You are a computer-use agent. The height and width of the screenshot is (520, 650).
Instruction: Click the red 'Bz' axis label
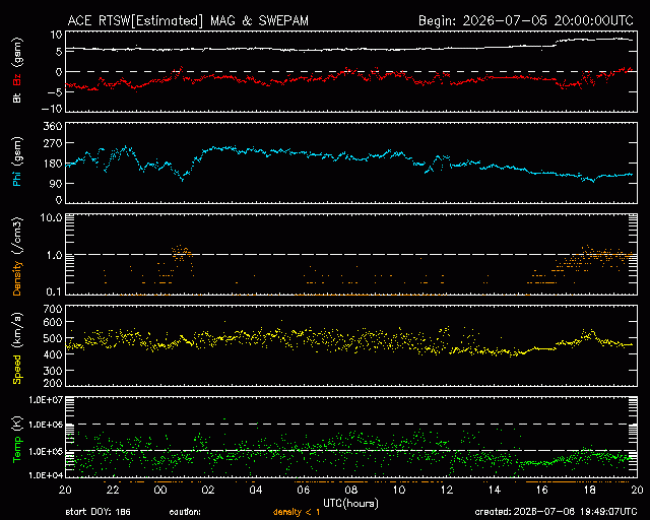[x=17, y=79]
